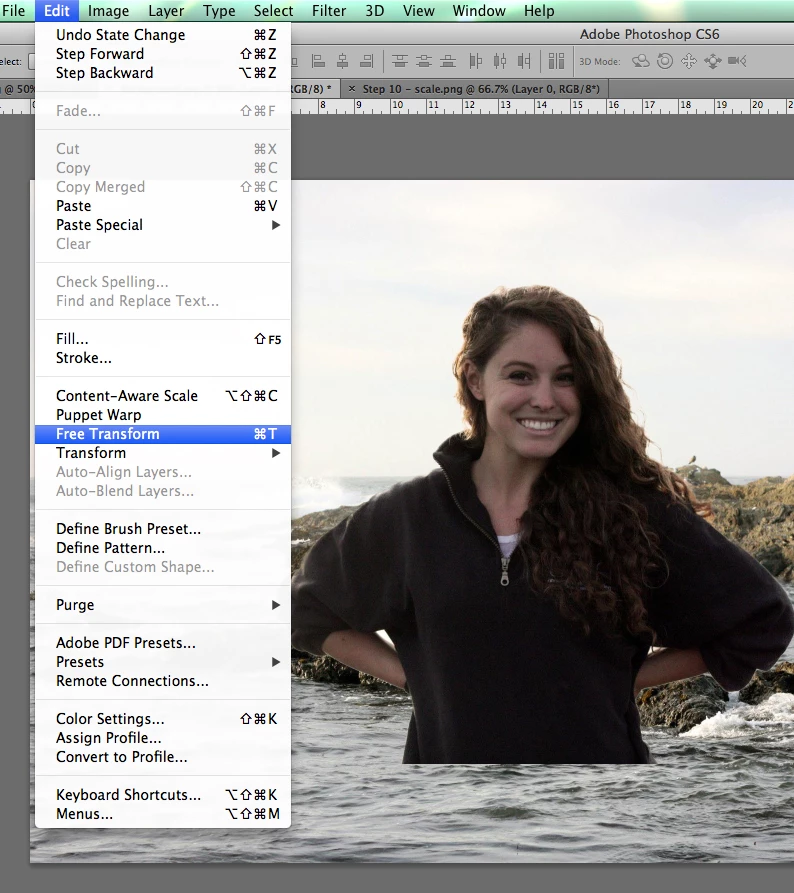794x893 pixels.
Task: Open the 3D menu
Action: coord(374,11)
